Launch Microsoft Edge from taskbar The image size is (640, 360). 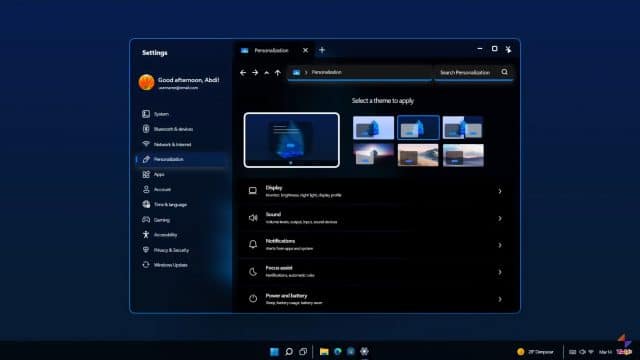pyautogui.click(x=338, y=351)
